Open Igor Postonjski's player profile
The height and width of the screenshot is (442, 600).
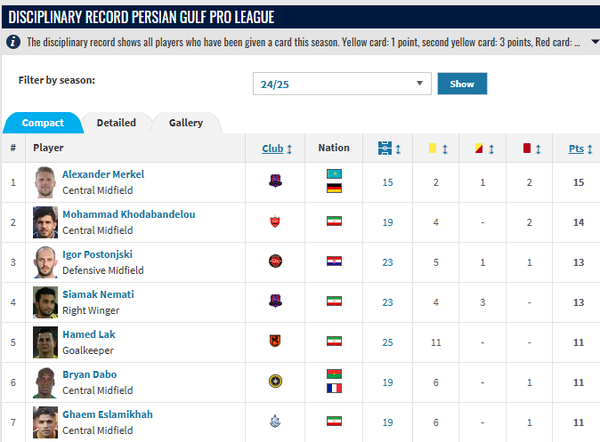tap(98, 254)
